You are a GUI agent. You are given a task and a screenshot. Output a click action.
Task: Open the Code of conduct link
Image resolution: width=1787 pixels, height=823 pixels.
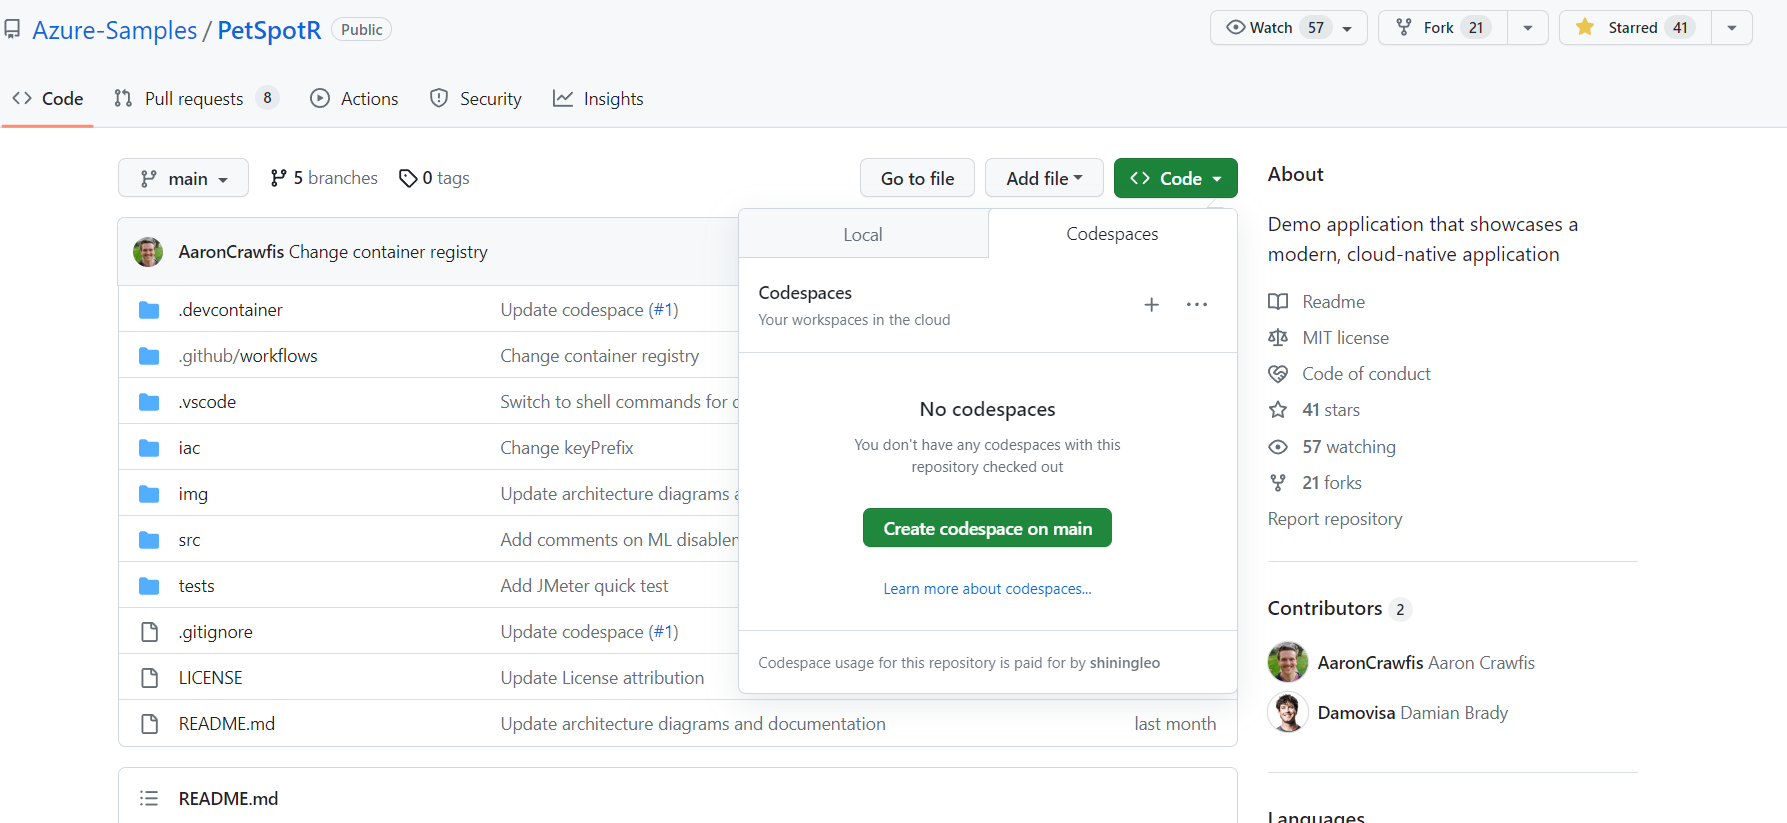click(x=1366, y=374)
